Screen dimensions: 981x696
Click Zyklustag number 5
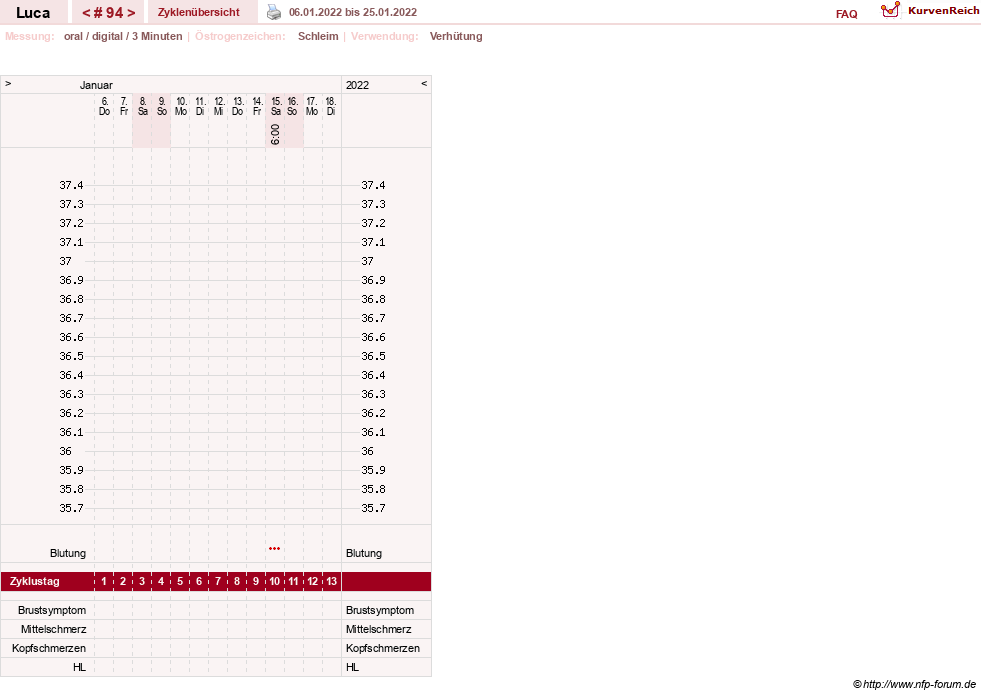180,581
